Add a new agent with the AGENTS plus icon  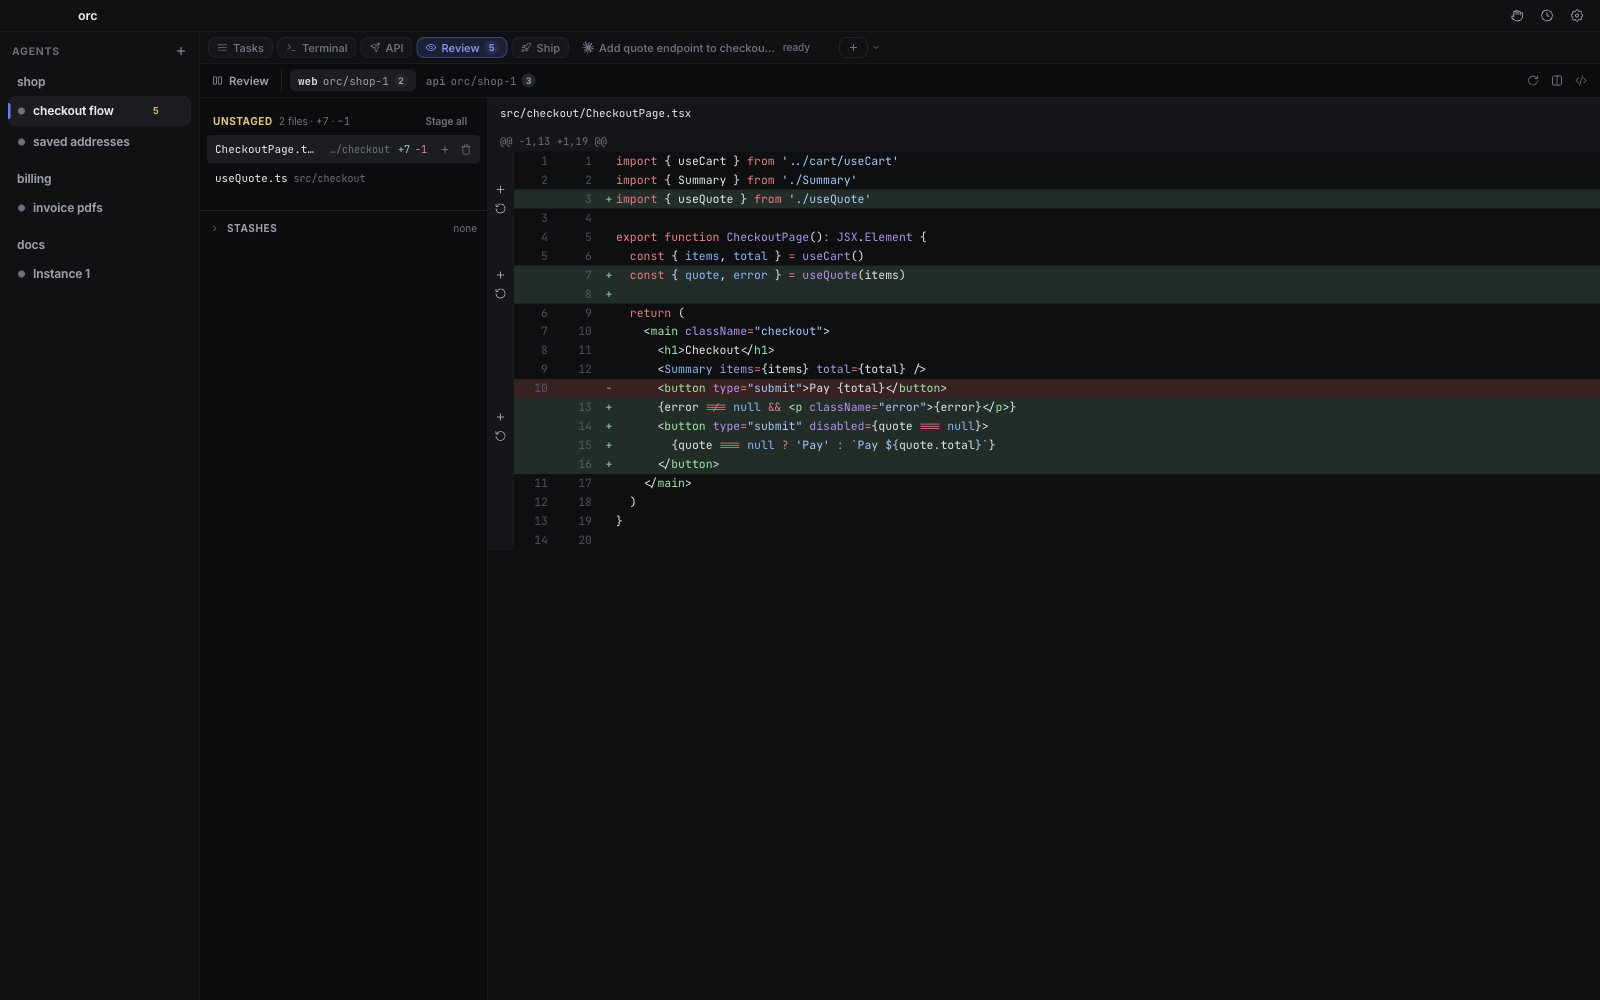tap(181, 51)
